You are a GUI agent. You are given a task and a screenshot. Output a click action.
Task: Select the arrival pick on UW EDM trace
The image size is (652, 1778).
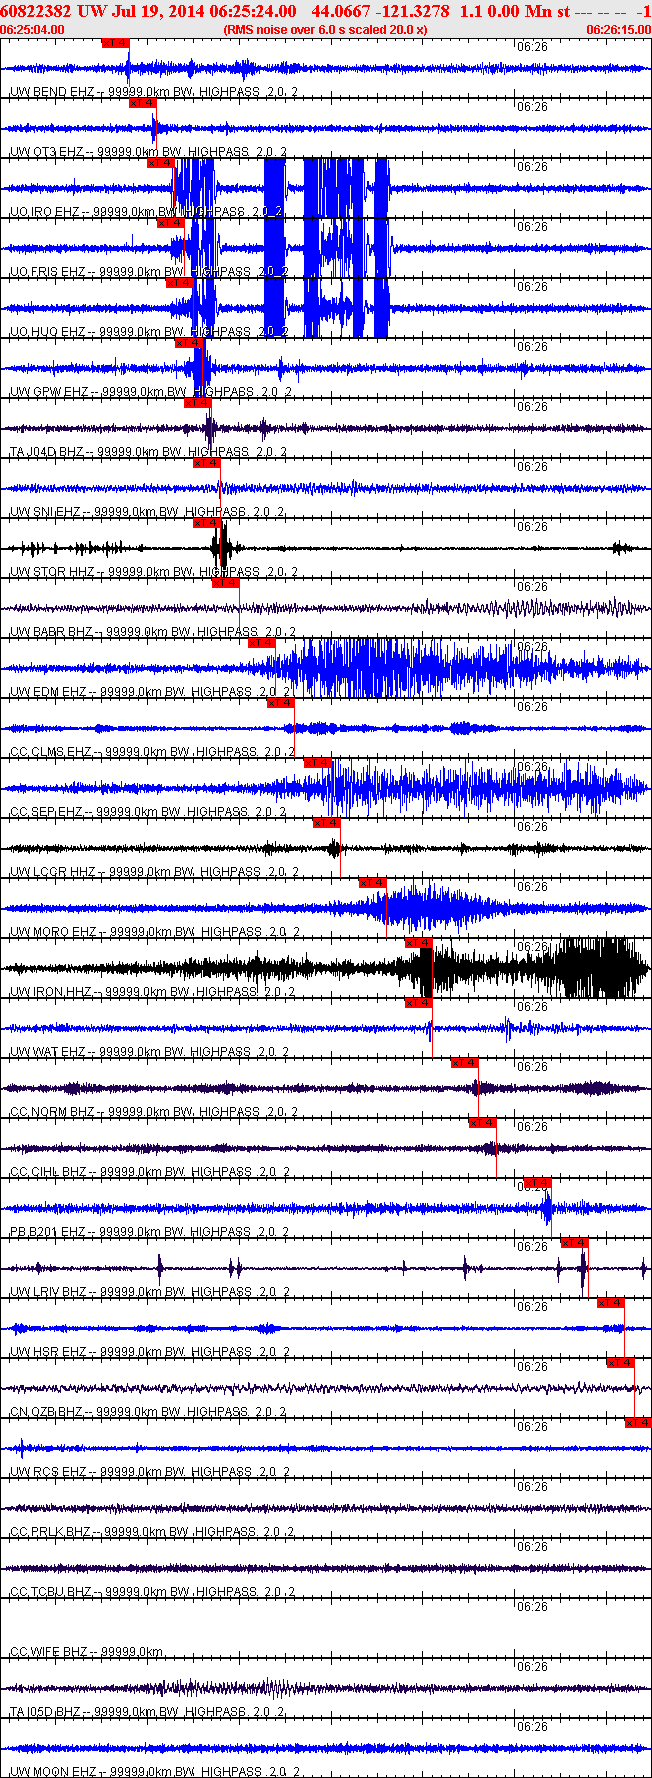pyautogui.click(x=261, y=643)
